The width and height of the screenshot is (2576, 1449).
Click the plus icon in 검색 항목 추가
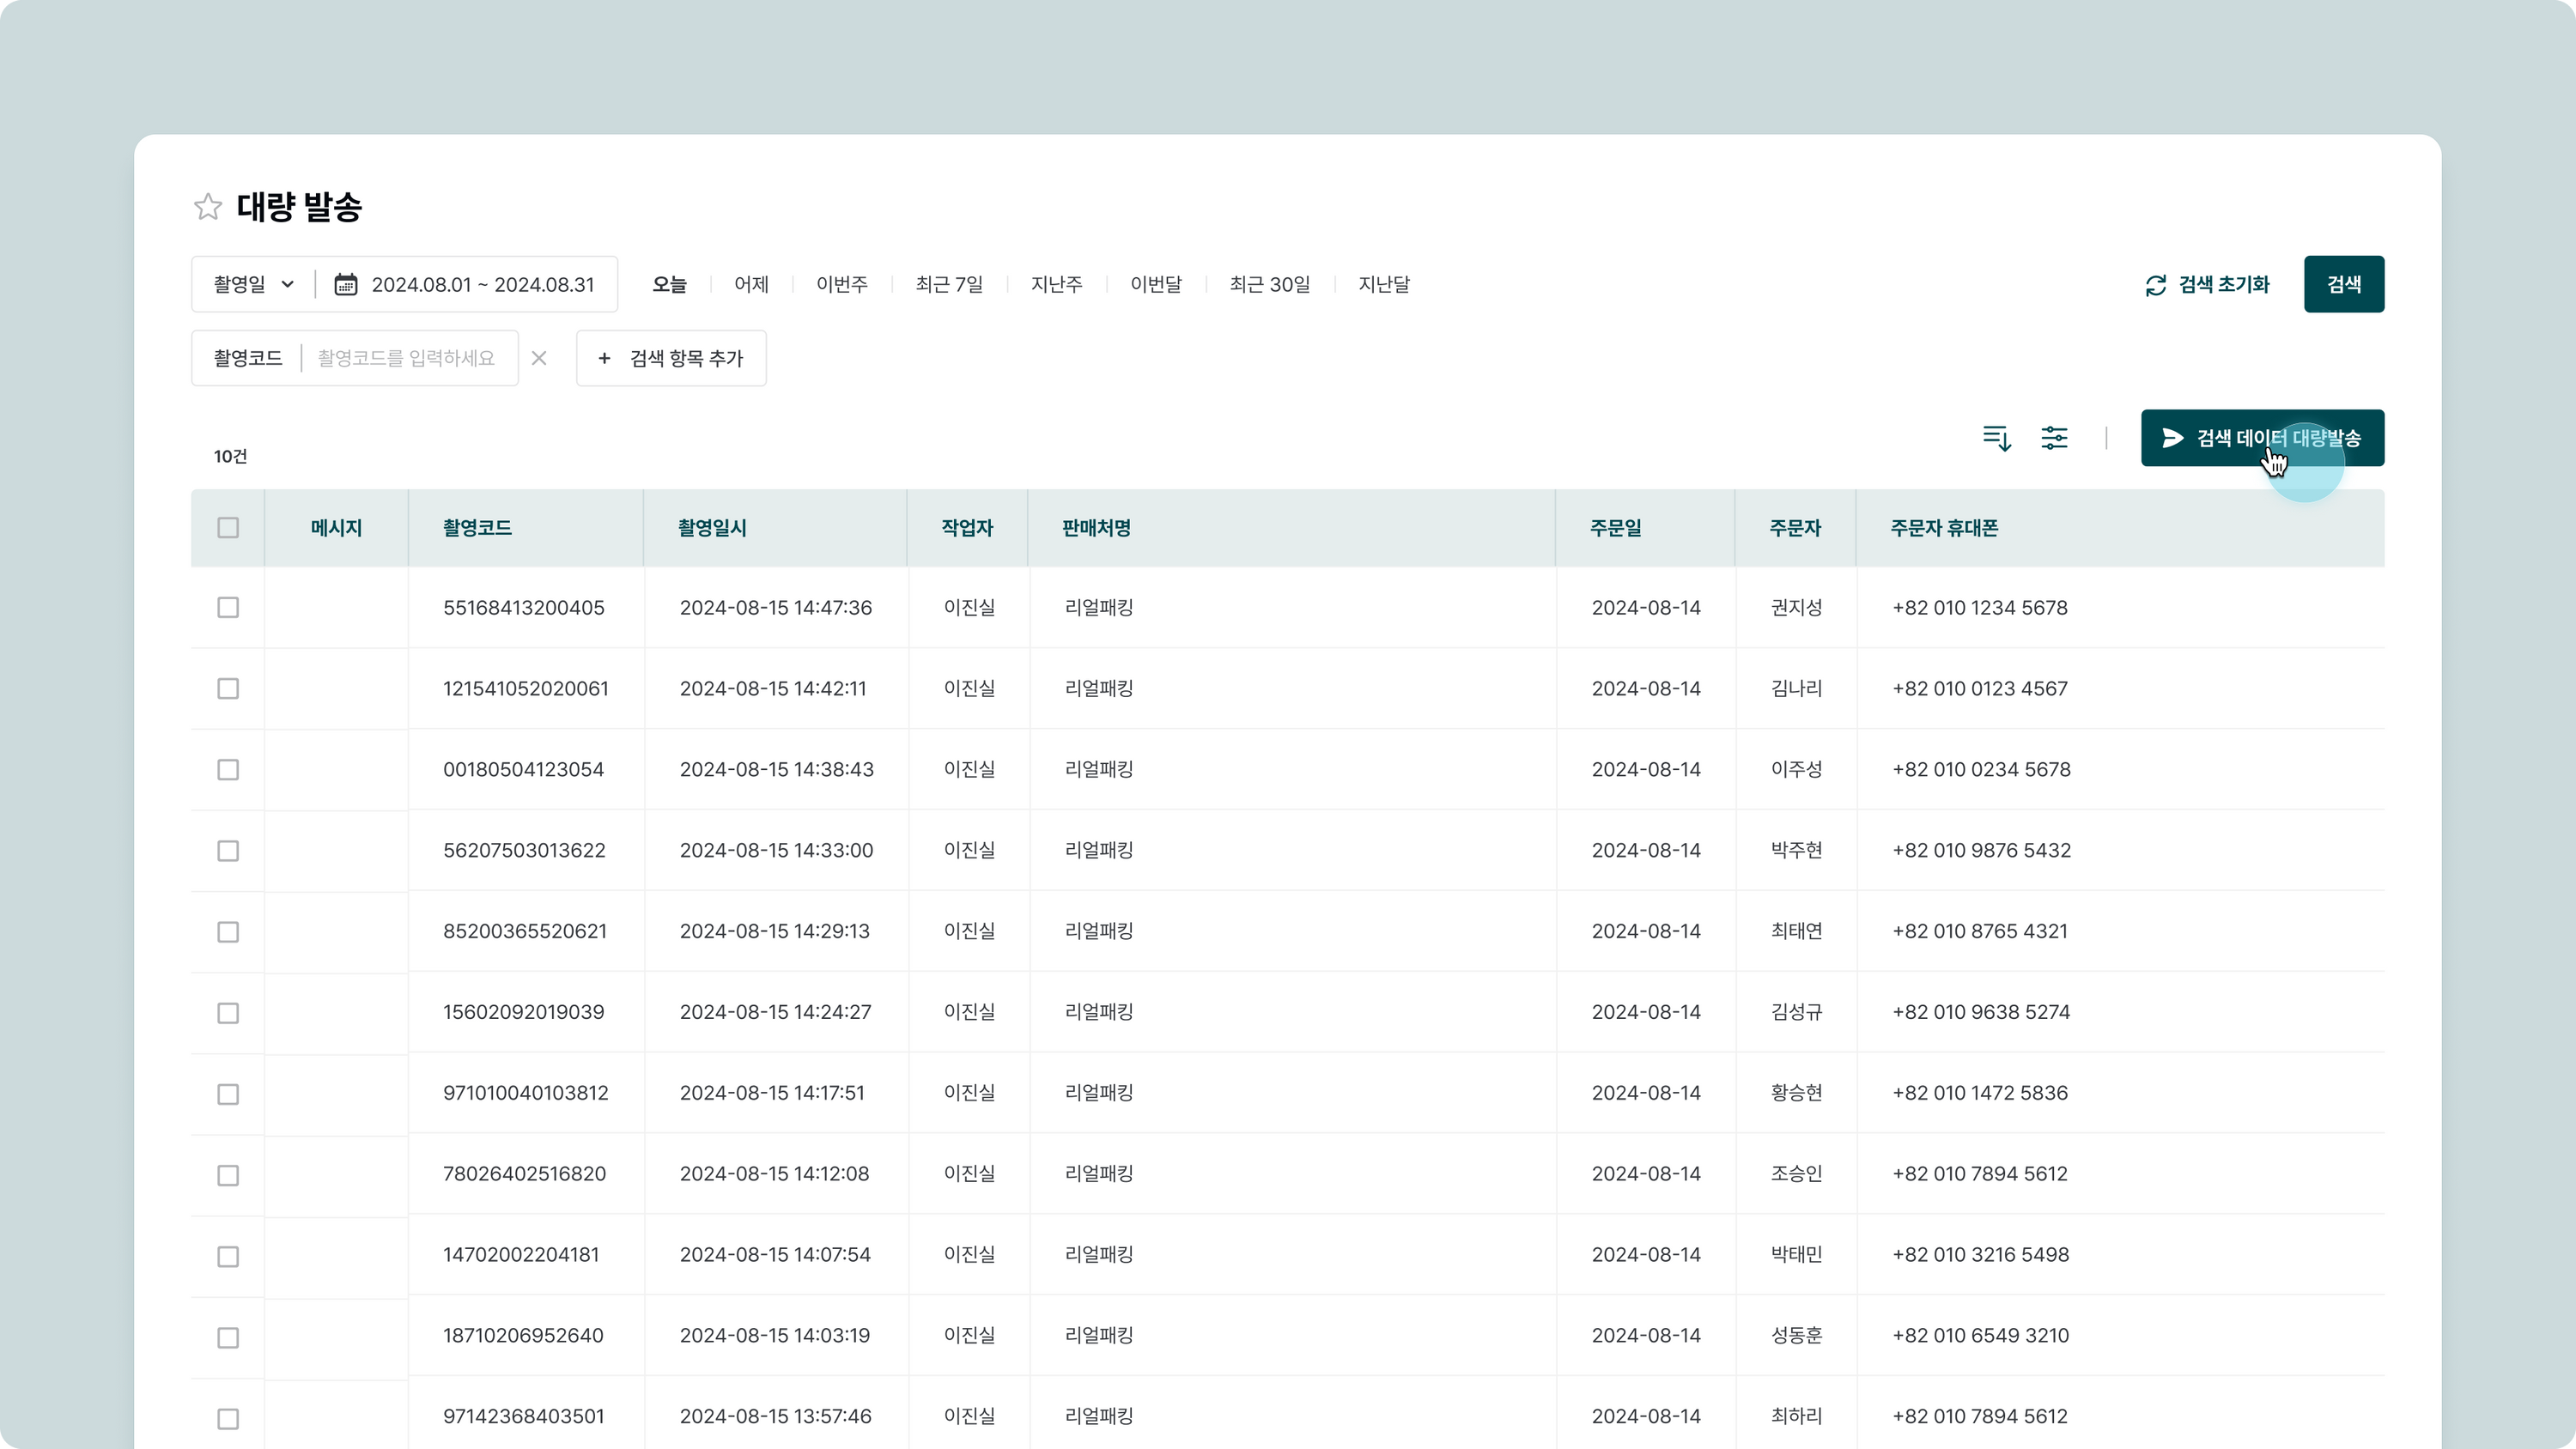pos(604,358)
